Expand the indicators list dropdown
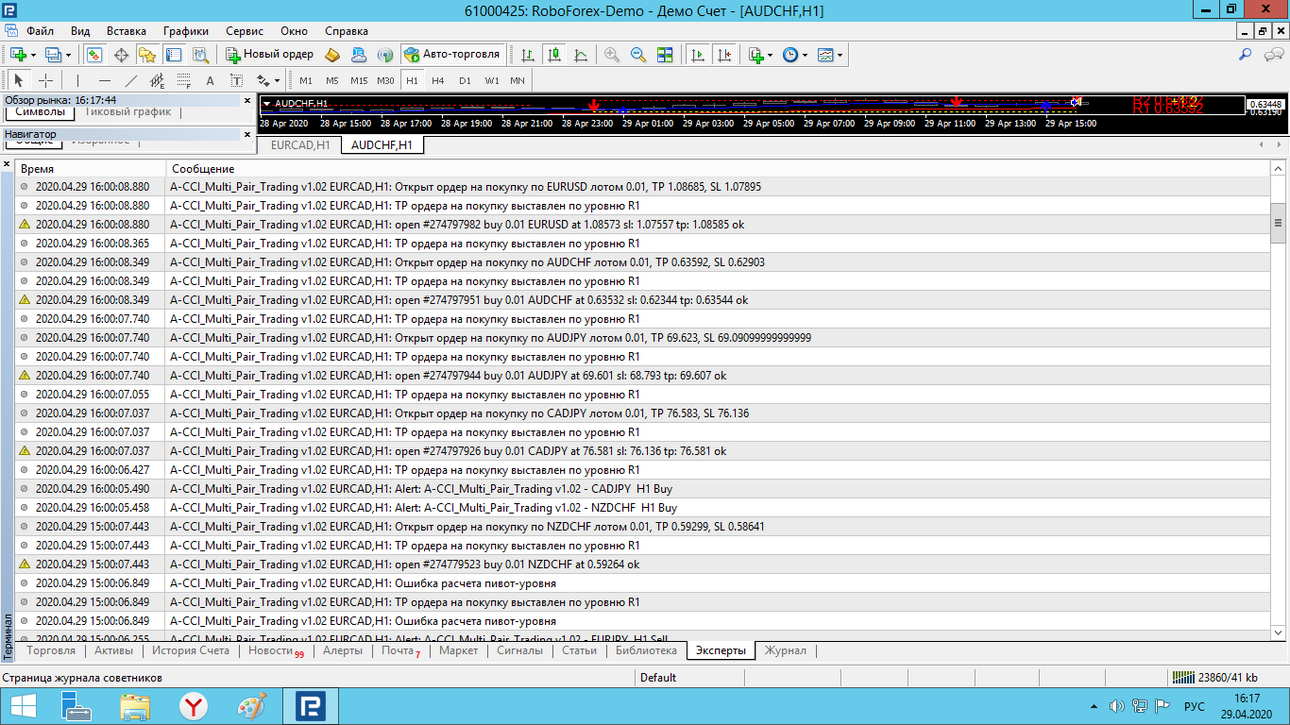The height and width of the screenshot is (725, 1290). point(769,55)
